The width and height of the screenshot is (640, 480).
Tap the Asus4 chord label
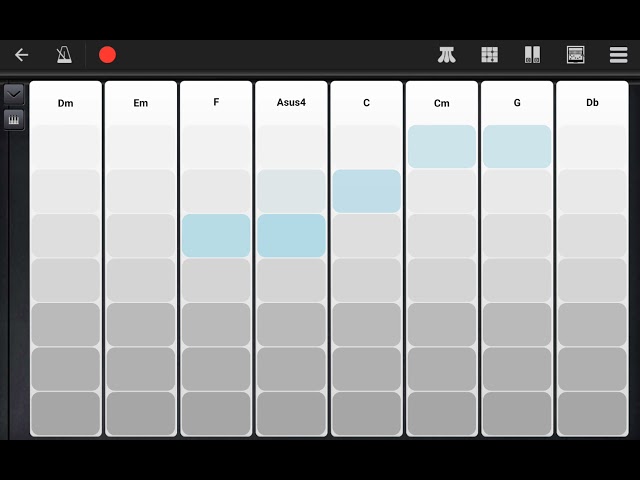pos(291,102)
